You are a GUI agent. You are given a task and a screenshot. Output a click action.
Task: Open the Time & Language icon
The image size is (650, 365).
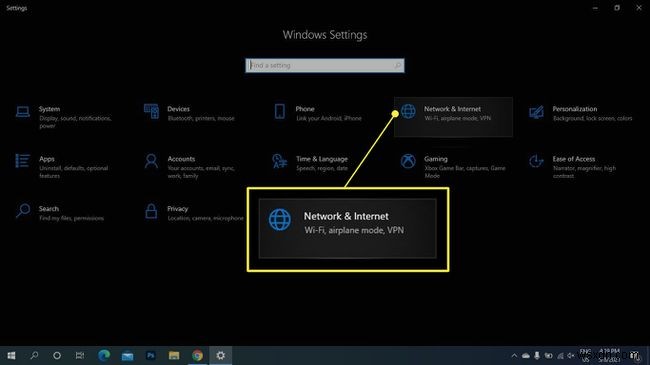coord(279,161)
